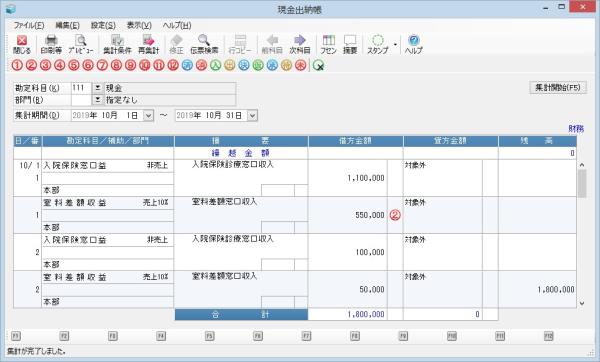Go to 次科目 next account

(300, 44)
